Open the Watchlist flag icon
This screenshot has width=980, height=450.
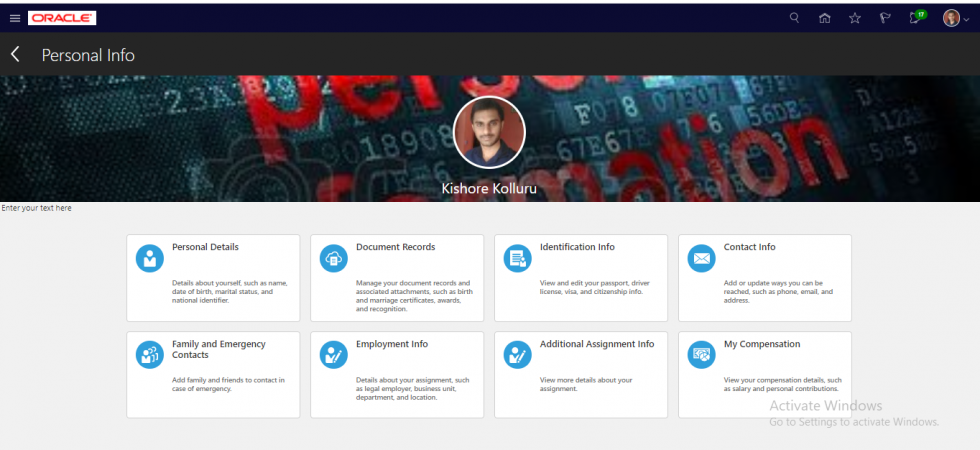pos(885,18)
